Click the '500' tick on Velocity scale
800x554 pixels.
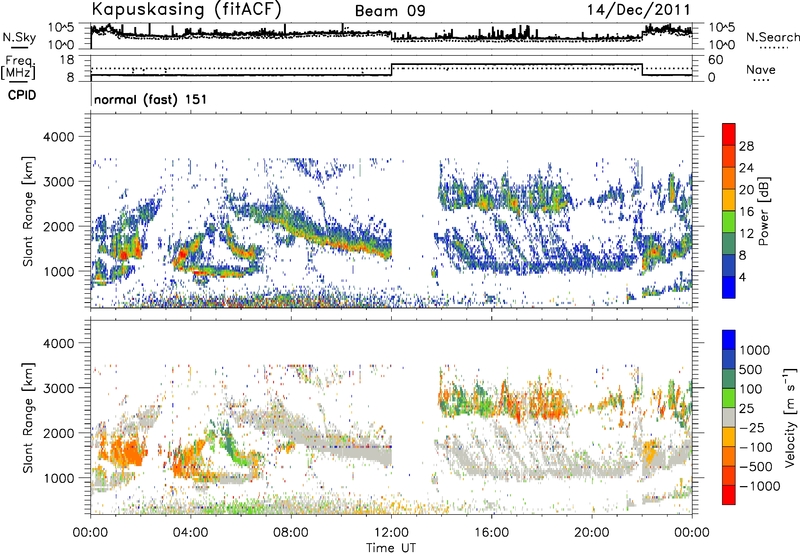tap(751, 369)
